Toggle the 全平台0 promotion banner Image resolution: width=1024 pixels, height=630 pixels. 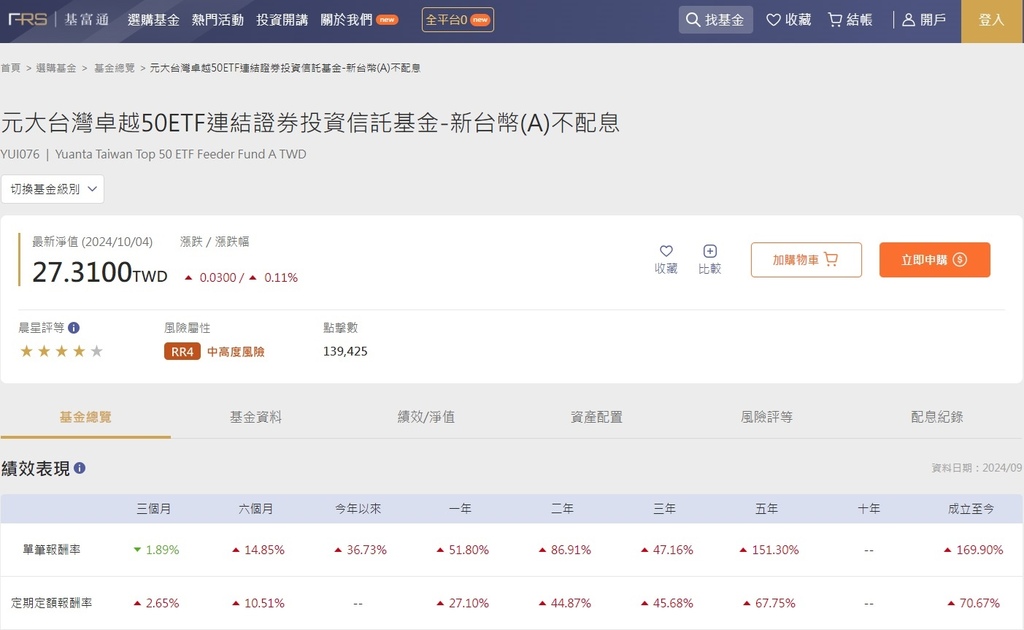(457, 19)
